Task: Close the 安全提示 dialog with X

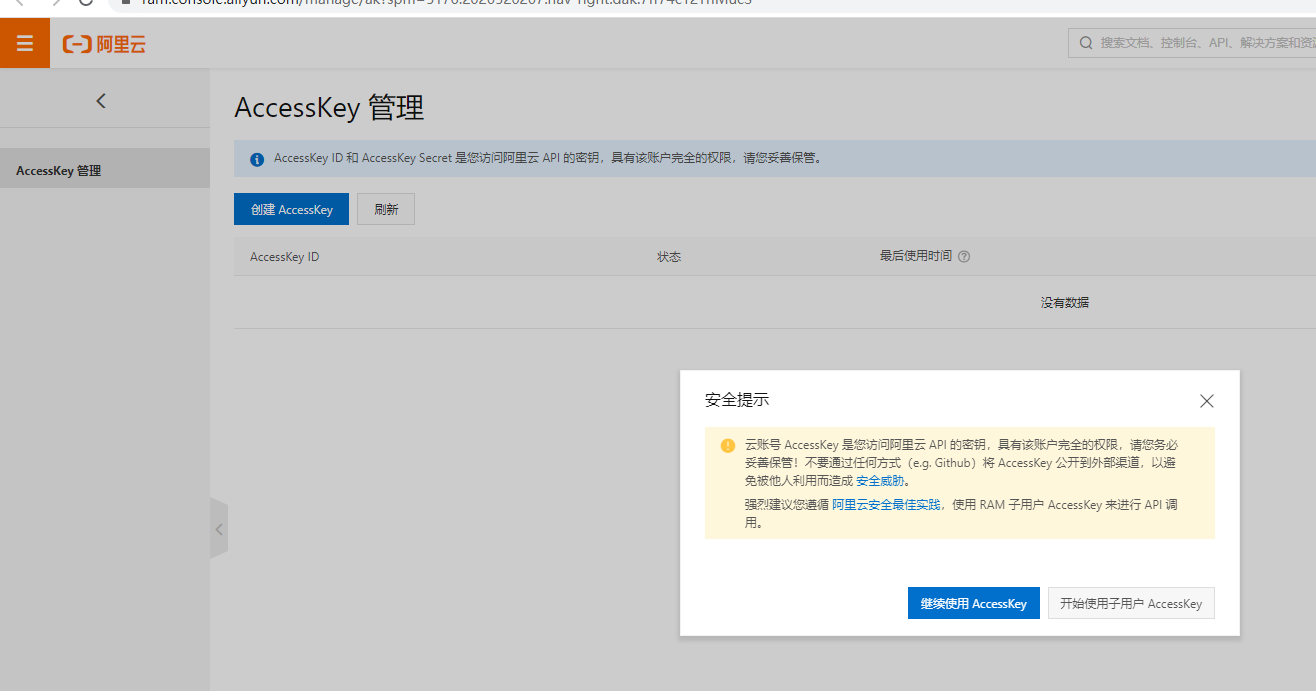Action: tap(1207, 401)
